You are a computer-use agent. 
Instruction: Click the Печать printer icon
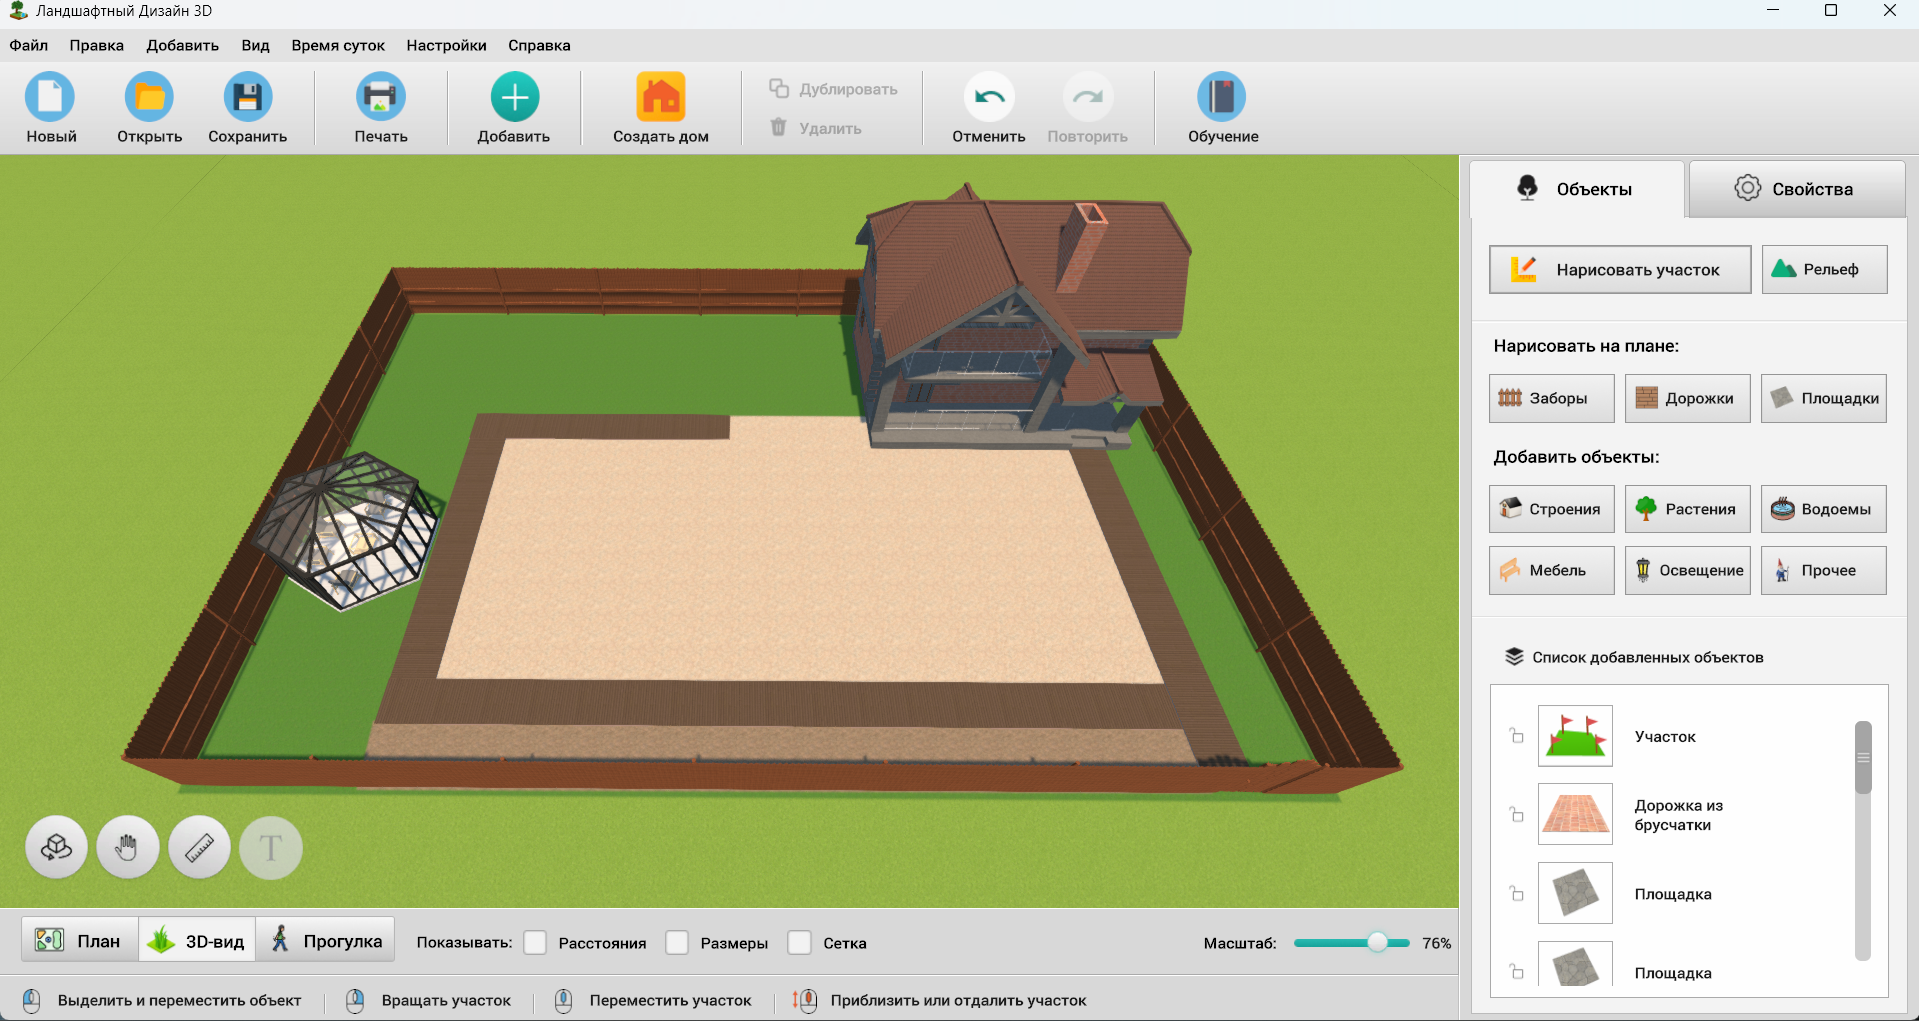tap(380, 97)
